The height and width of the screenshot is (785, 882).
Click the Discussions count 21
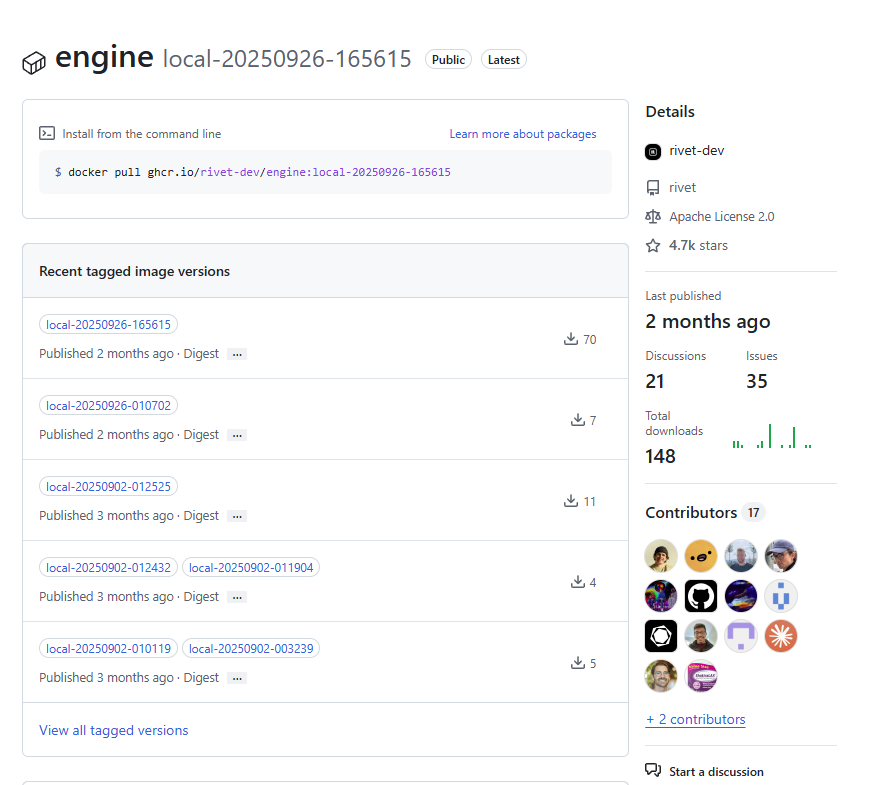click(655, 381)
